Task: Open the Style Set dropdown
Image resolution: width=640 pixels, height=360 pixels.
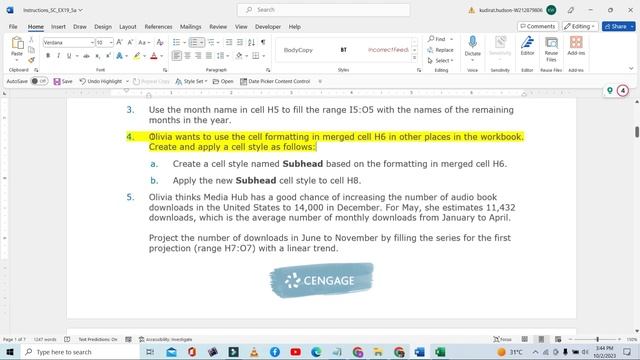Action: (x=191, y=81)
